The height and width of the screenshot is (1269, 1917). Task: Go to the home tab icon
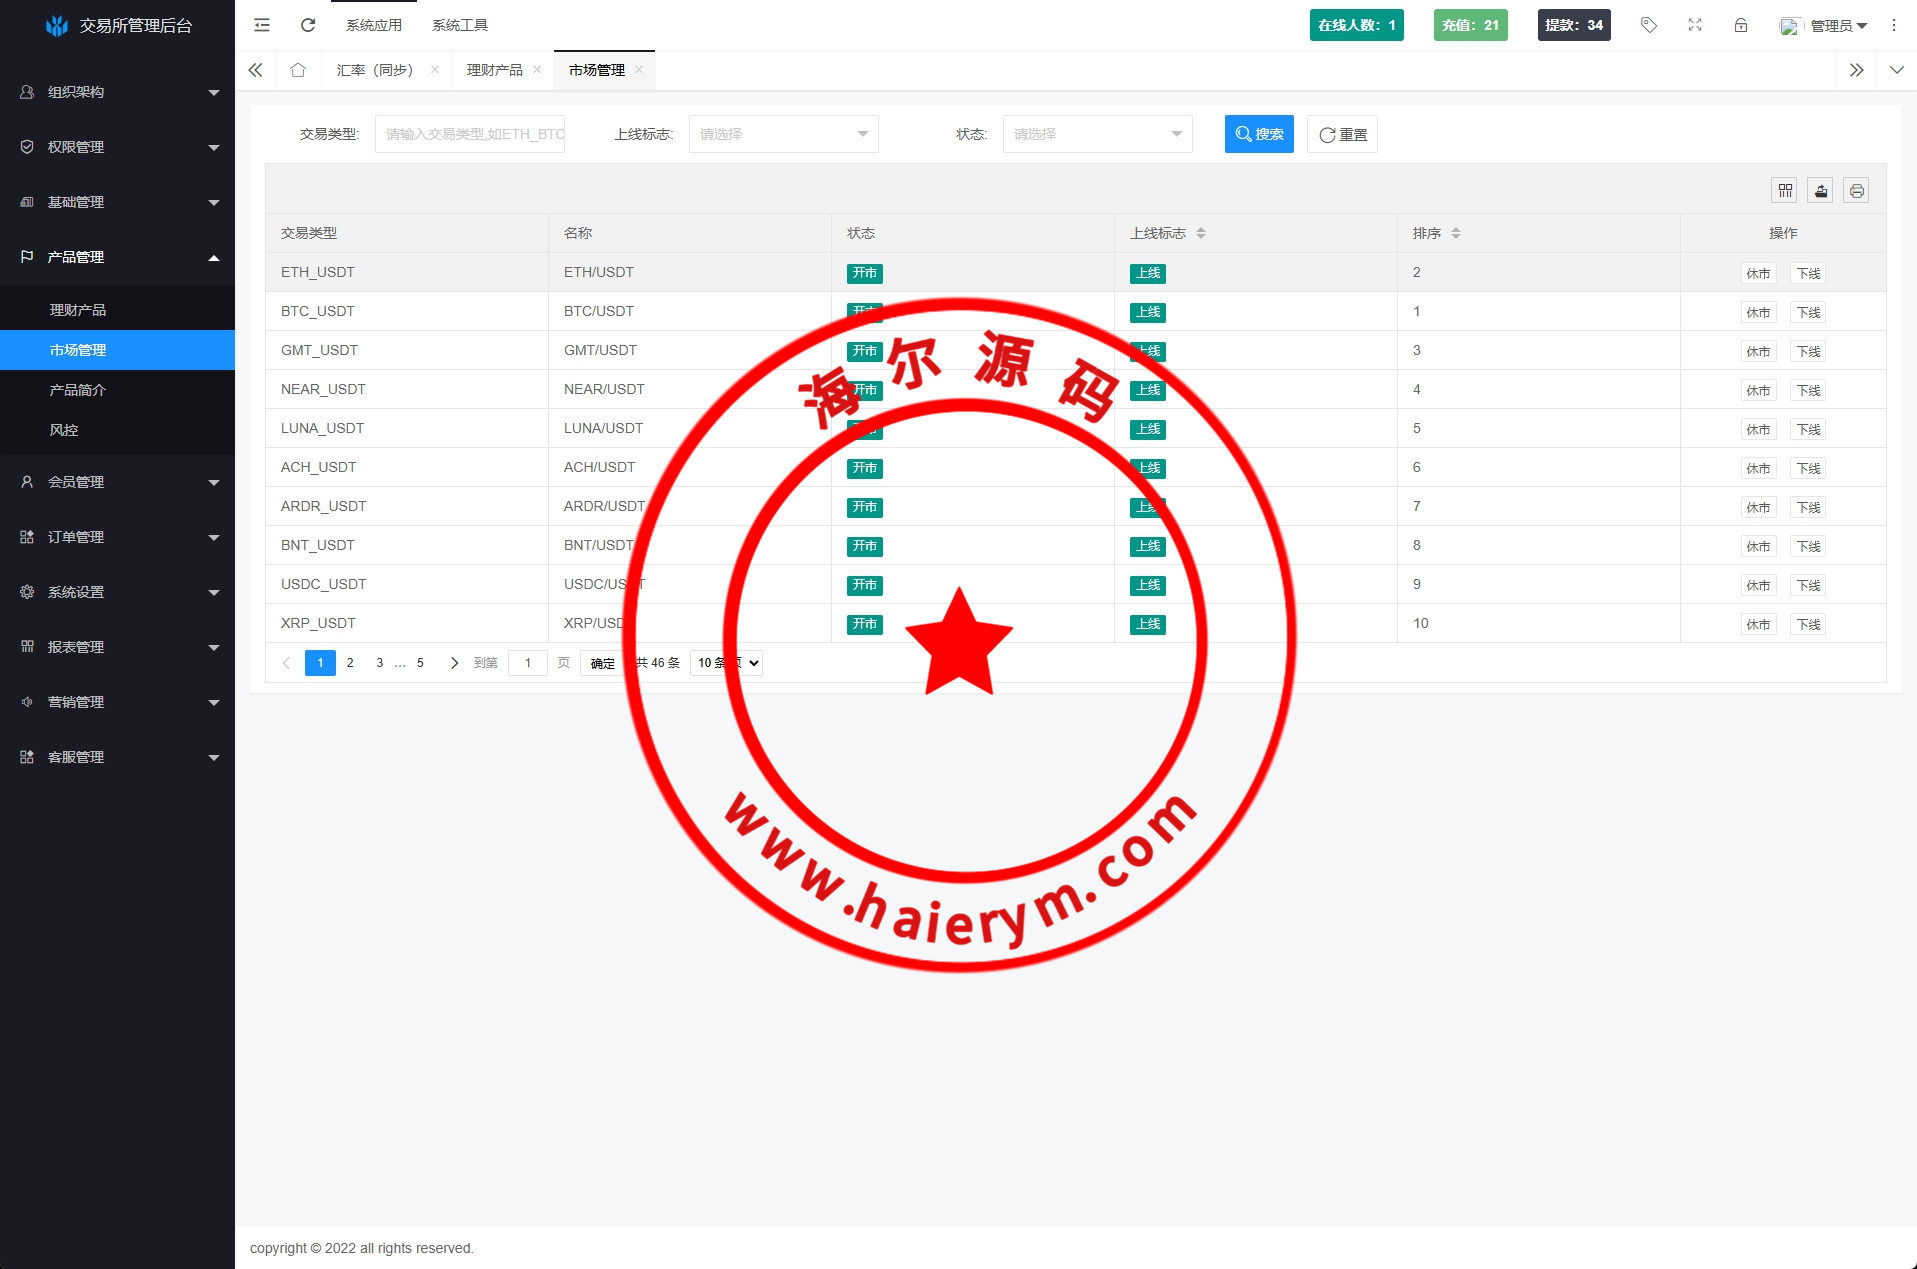[x=298, y=70]
